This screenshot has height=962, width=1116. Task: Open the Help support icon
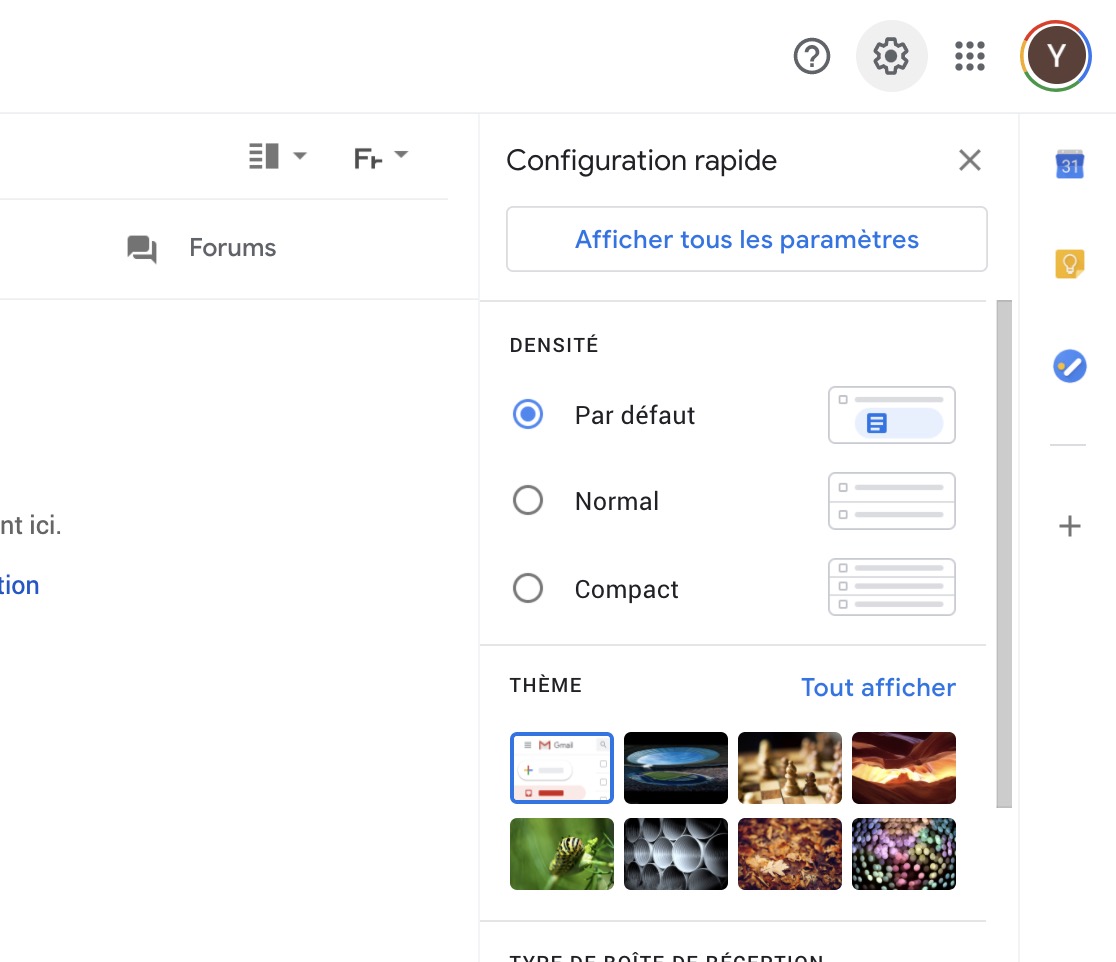point(811,57)
